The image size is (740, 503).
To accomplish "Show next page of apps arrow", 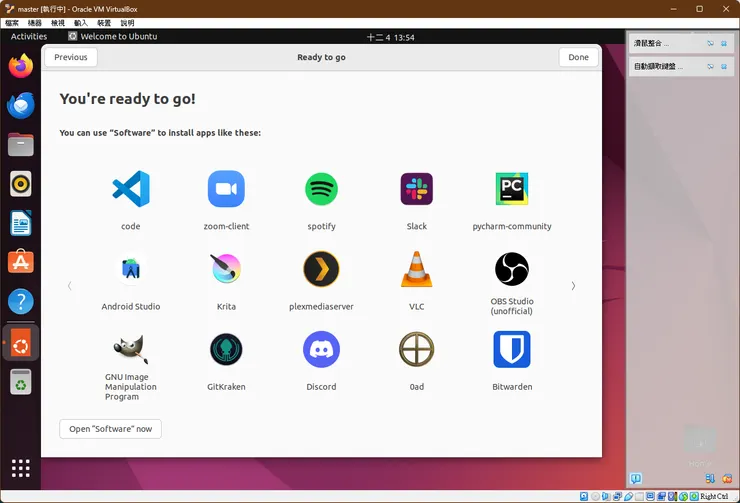I will coord(573,286).
